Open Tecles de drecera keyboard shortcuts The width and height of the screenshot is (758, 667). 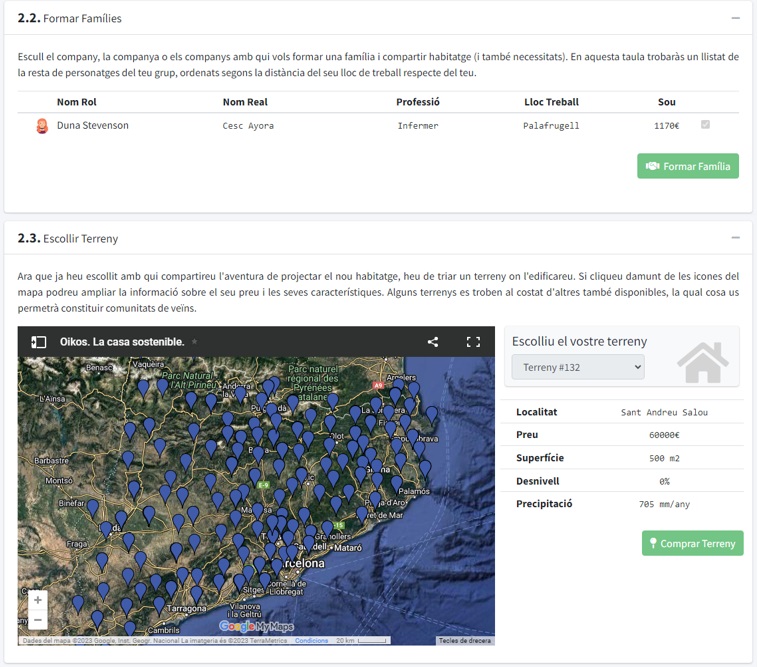point(464,641)
